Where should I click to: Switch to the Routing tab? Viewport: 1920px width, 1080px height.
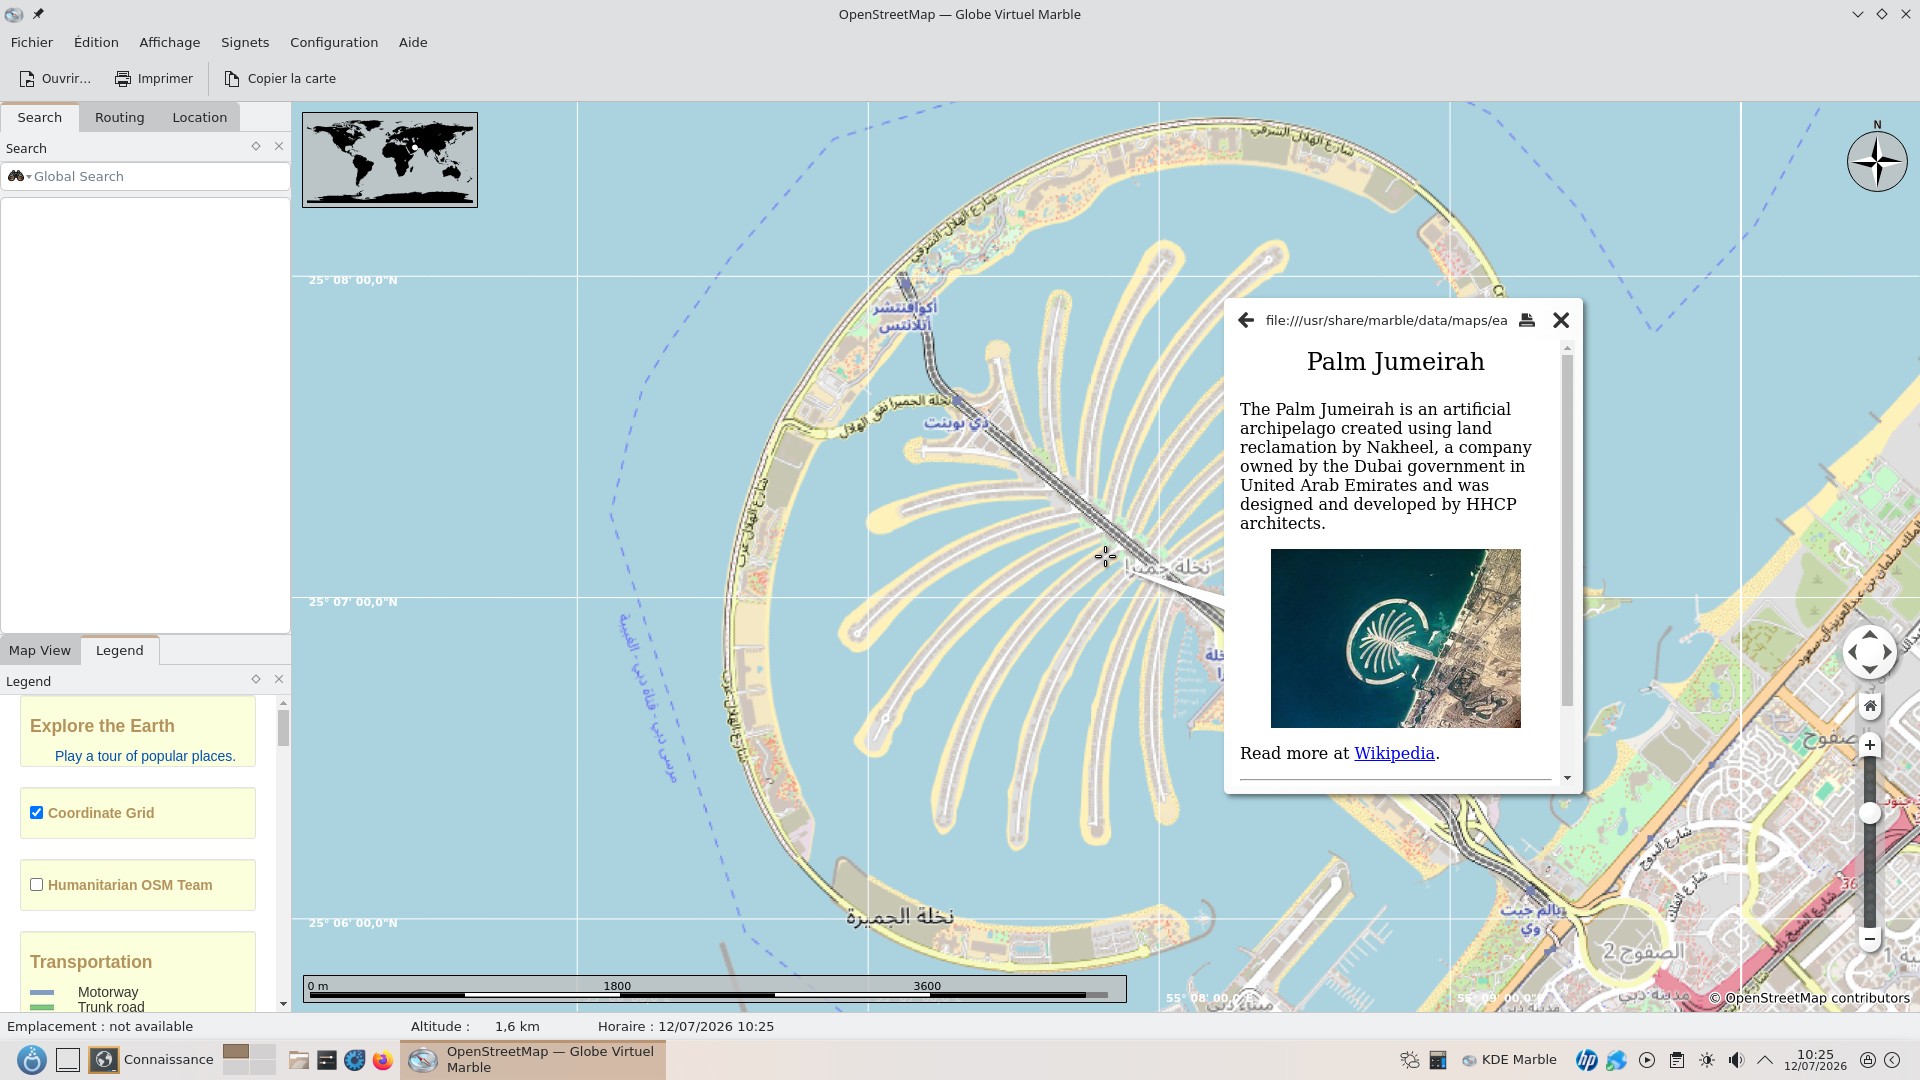(x=120, y=117)
